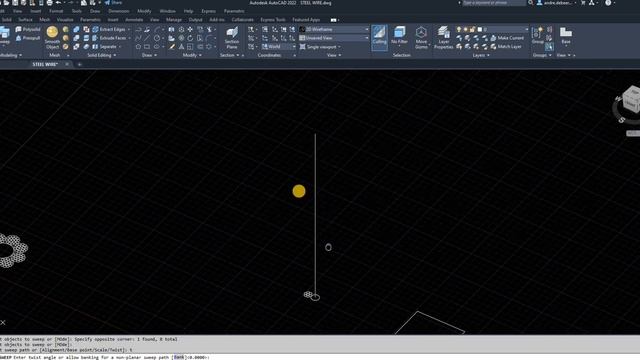Select the Rotate tool in Modify panel
The height and width of the screenshot is (360, 640).
(x=190, y=38)
